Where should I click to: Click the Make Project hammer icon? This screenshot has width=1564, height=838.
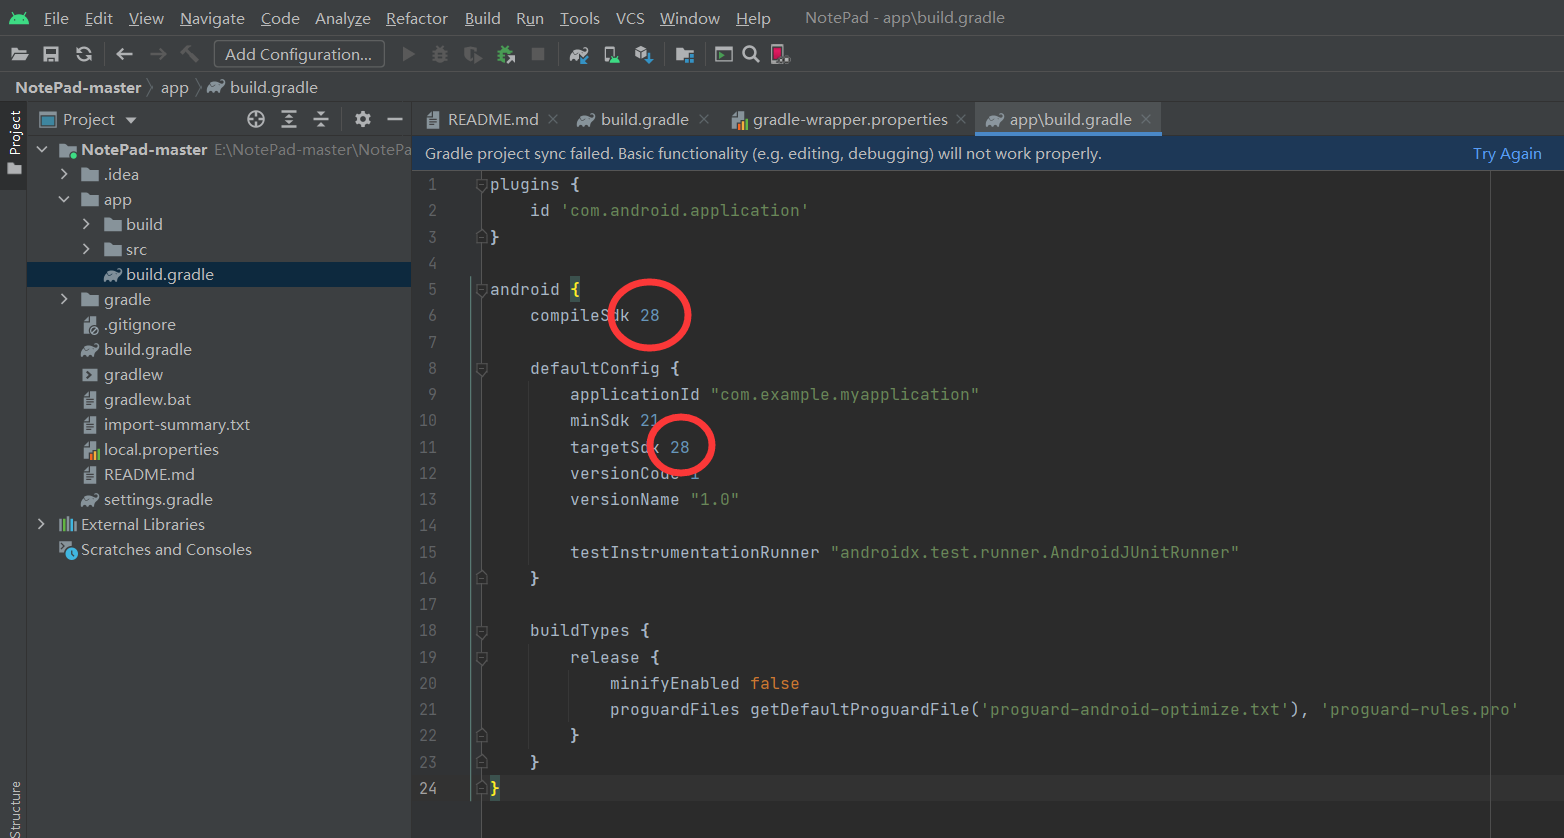tap(189, 54)
